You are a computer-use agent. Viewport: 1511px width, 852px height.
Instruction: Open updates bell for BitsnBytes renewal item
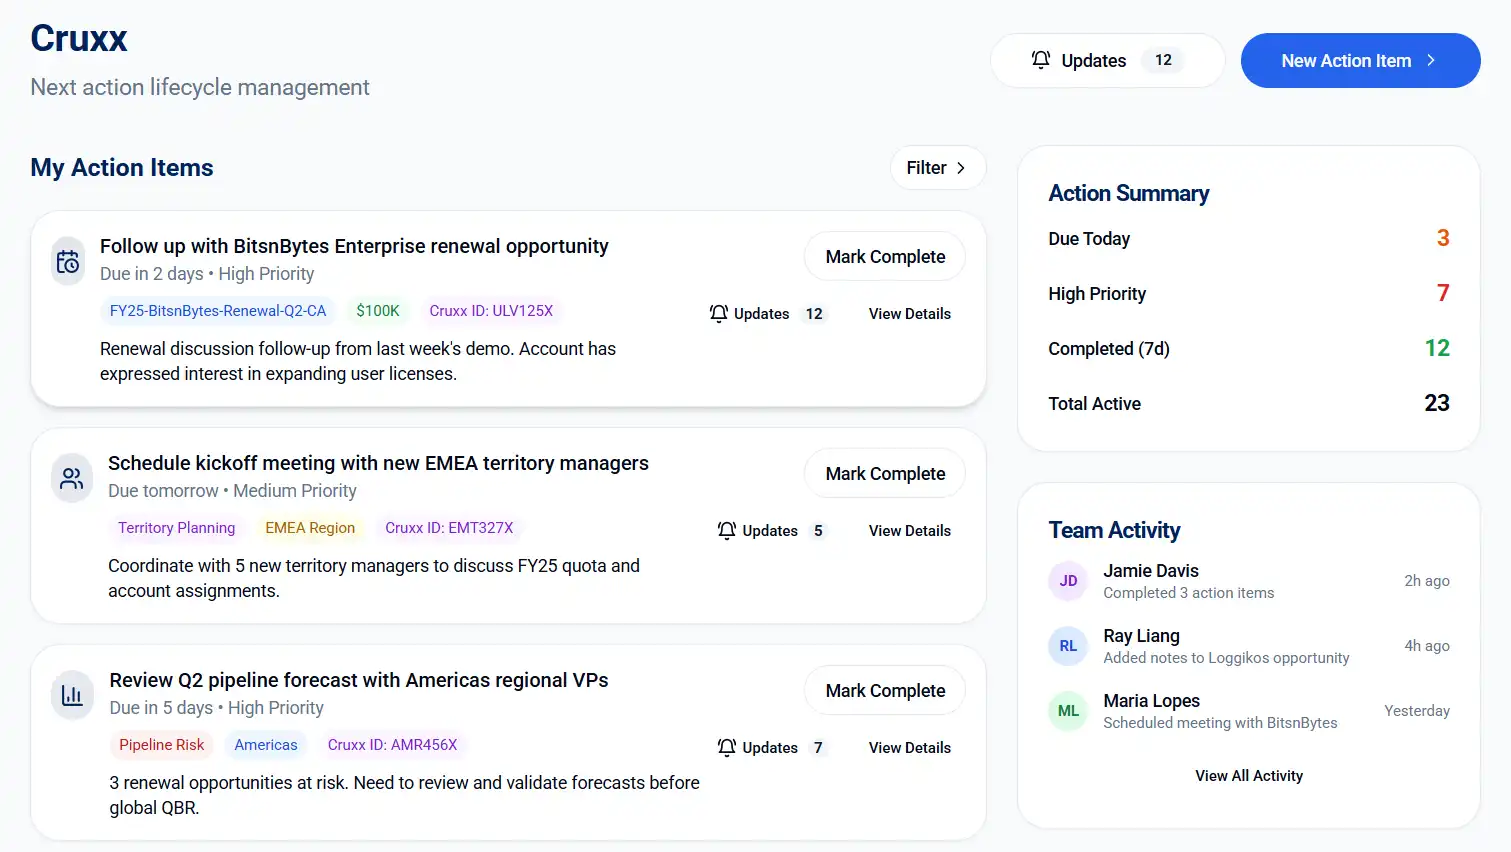(719, 314)
